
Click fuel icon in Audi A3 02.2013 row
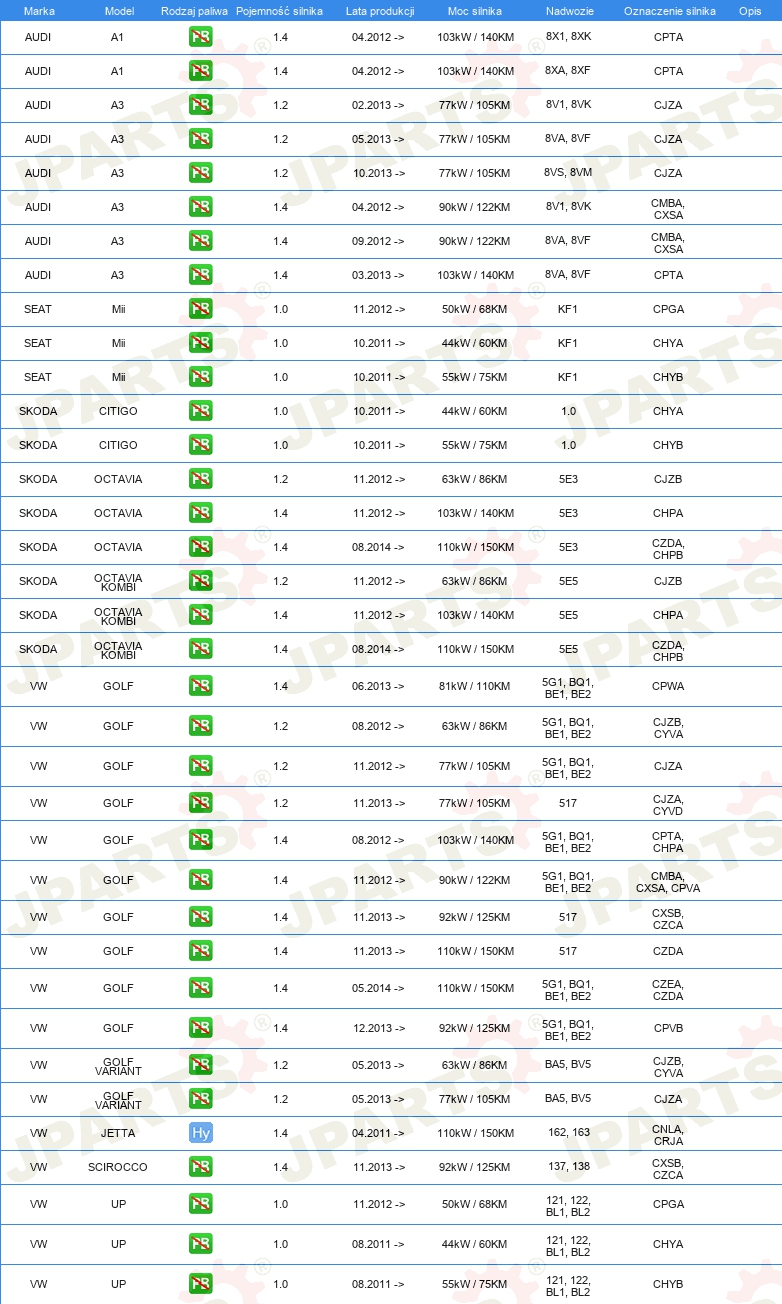click(200, 105)
